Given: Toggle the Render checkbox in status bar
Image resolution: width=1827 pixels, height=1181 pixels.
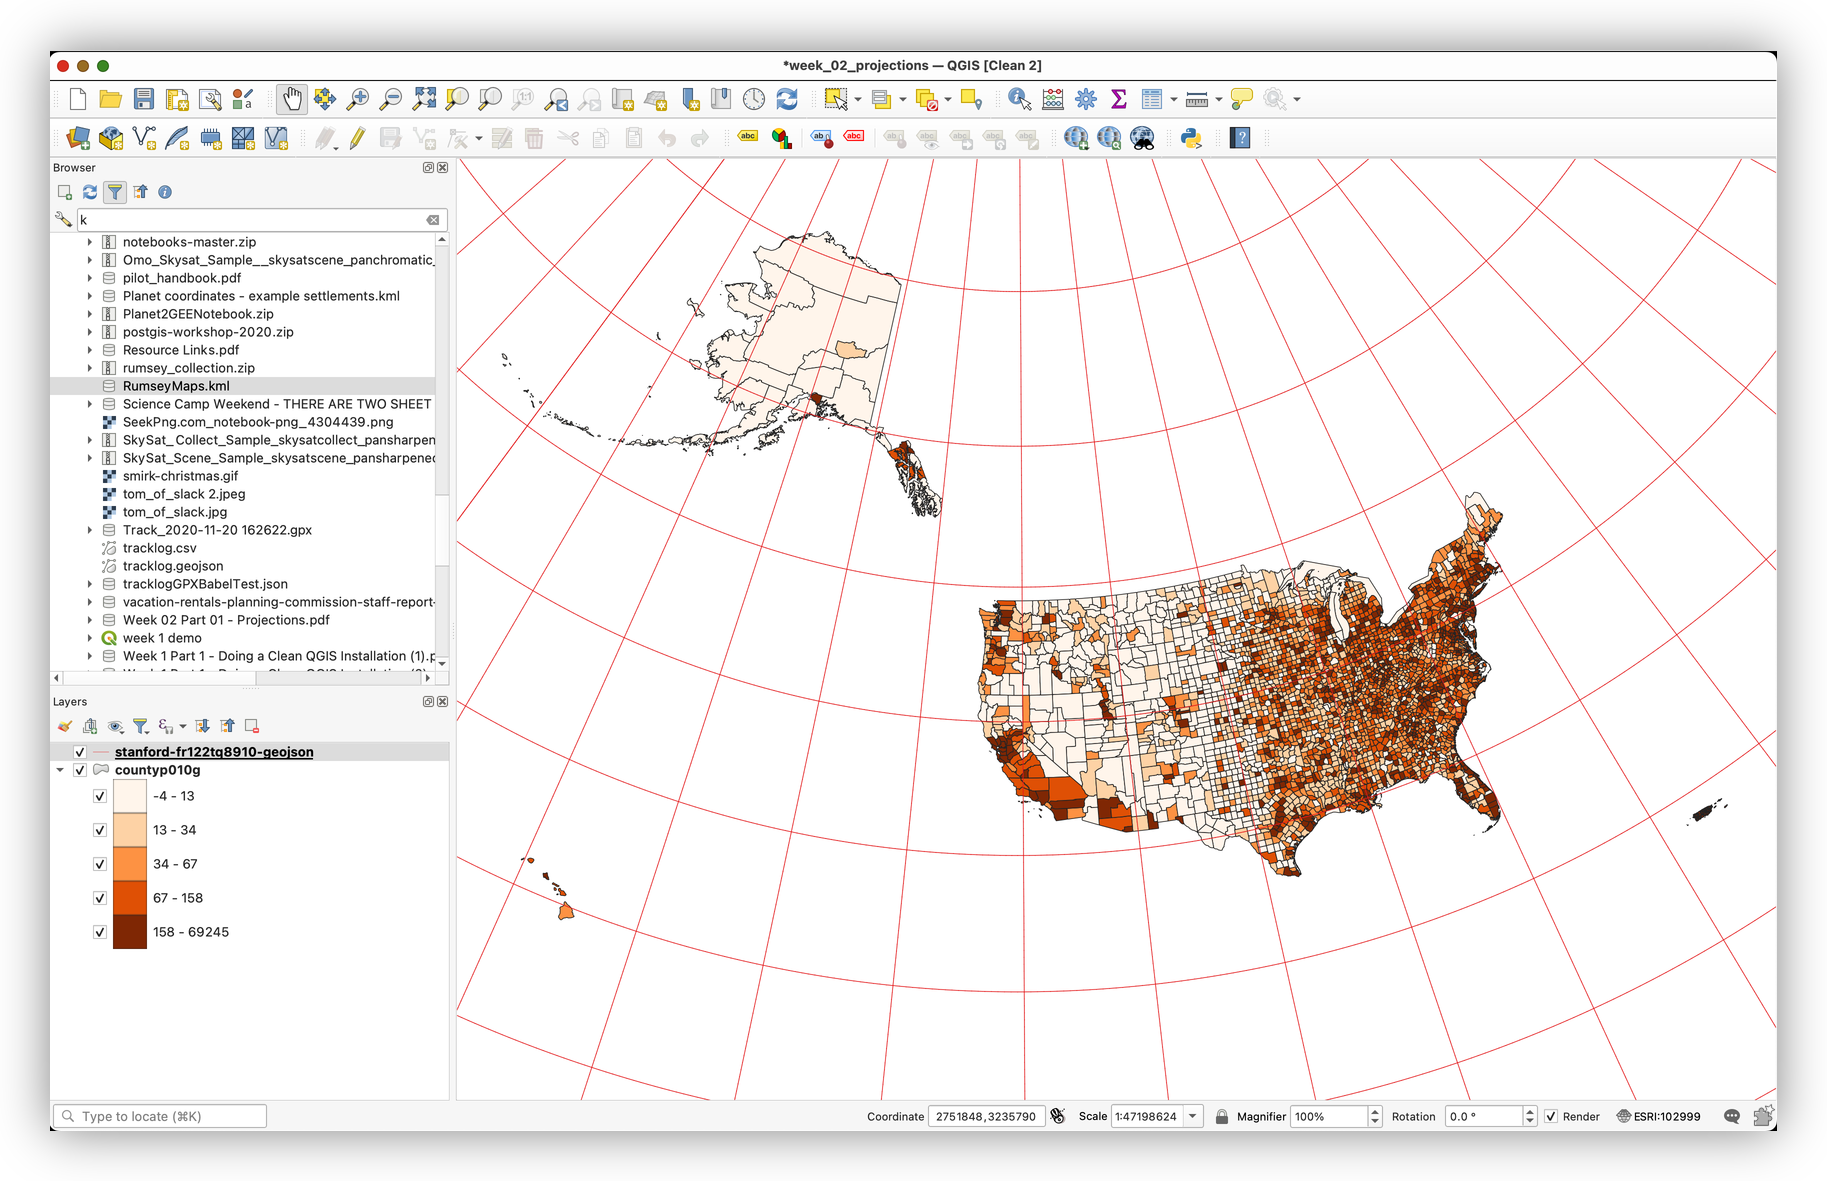Looking at the screenshot, I should tap(1551, 1116).
